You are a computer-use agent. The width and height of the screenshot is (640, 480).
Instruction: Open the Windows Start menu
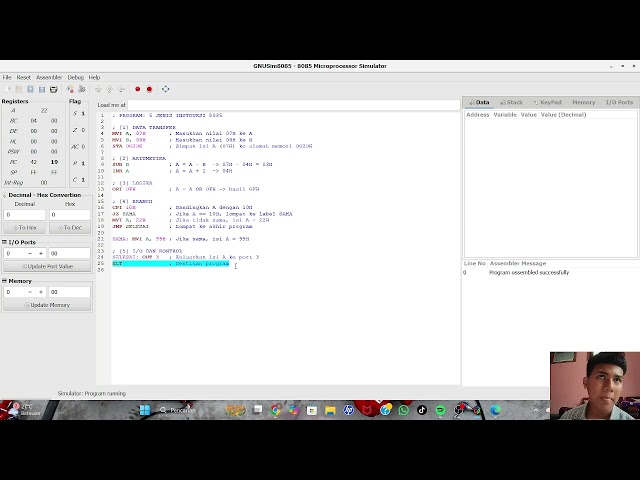[x=145, y=410]
